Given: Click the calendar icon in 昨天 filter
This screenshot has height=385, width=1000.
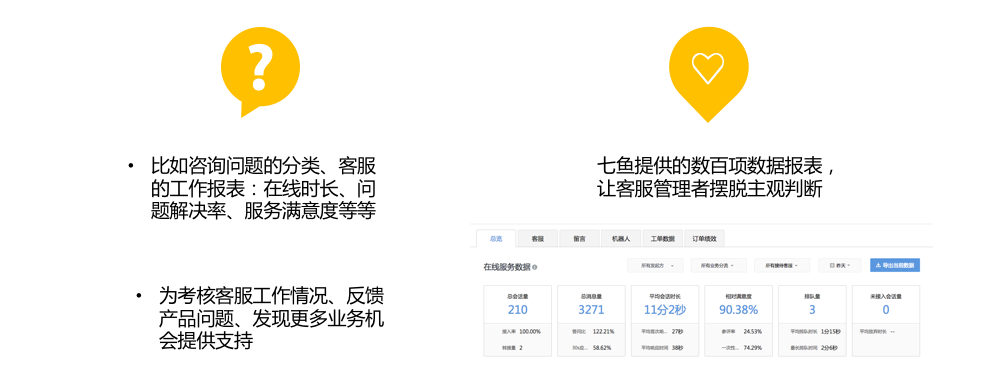Looking at the screenshot, I should click(831, 265).
